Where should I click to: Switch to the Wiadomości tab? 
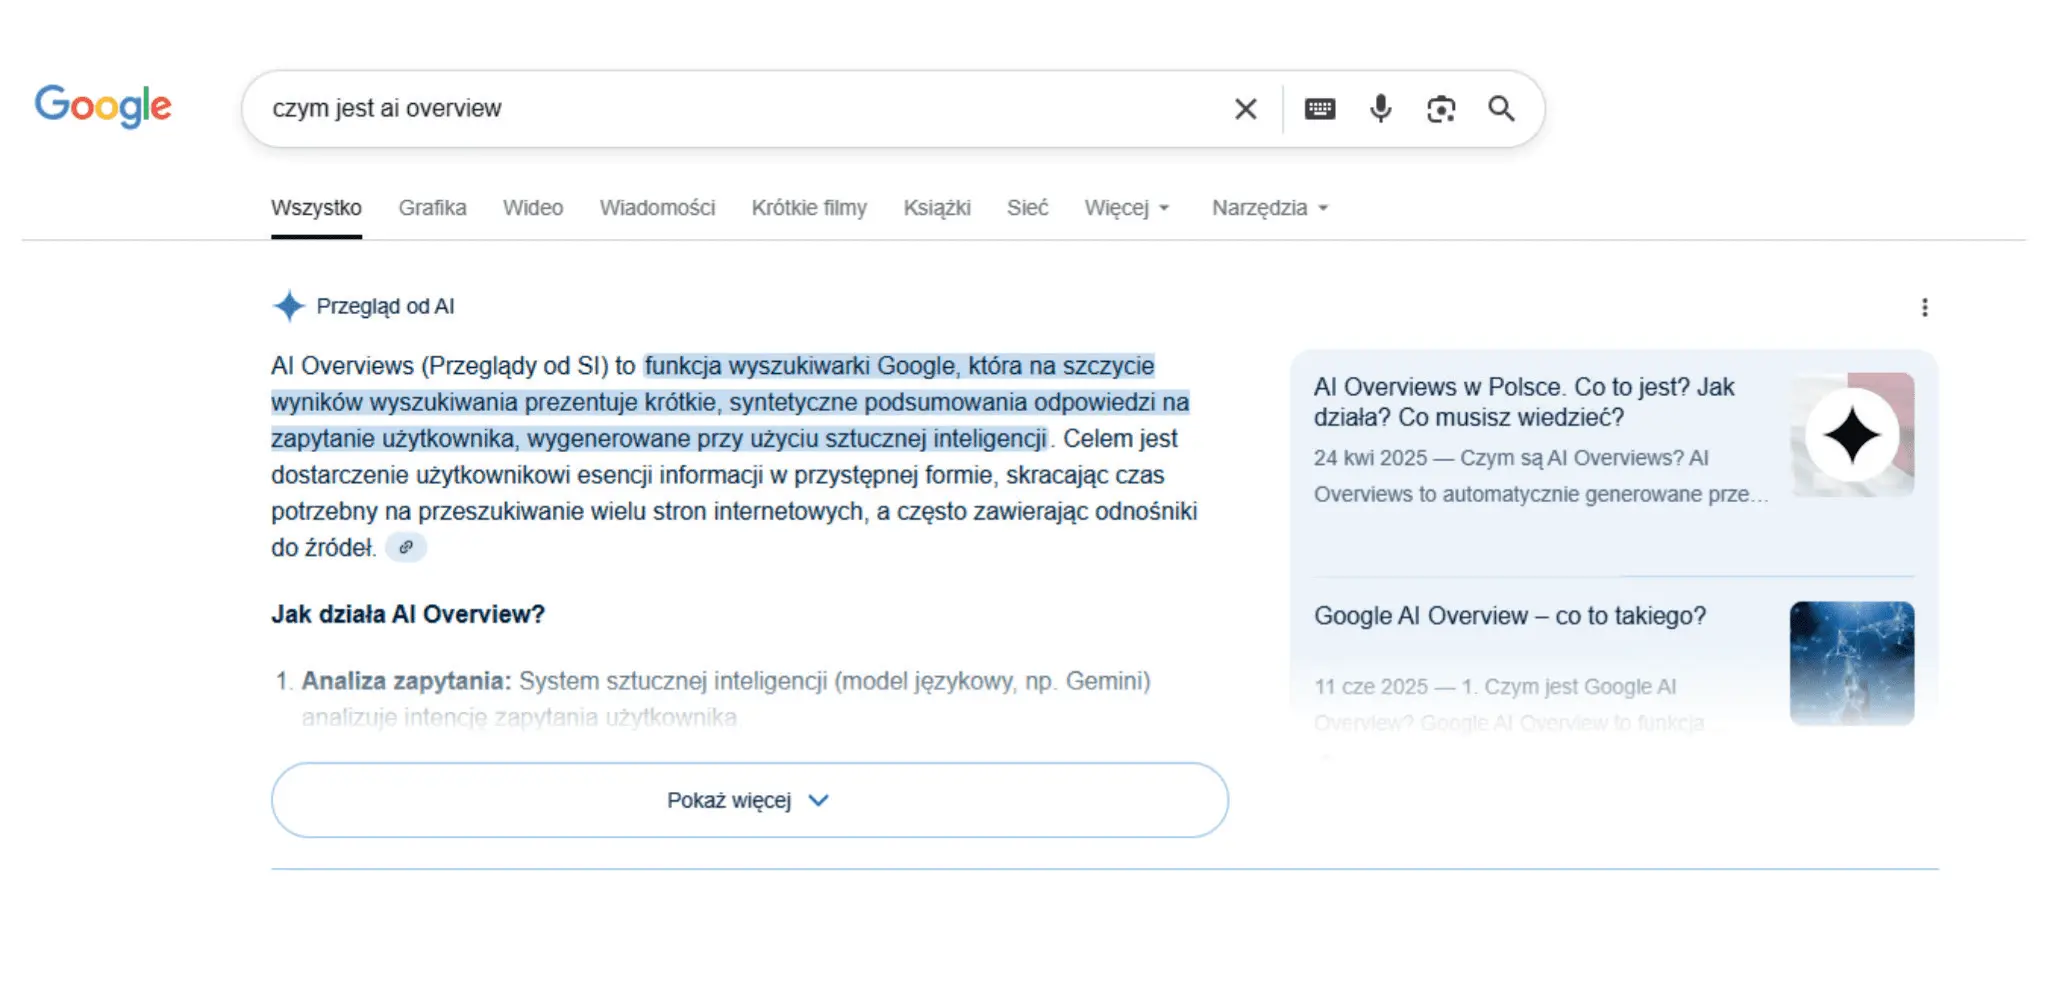coord(657,208)
